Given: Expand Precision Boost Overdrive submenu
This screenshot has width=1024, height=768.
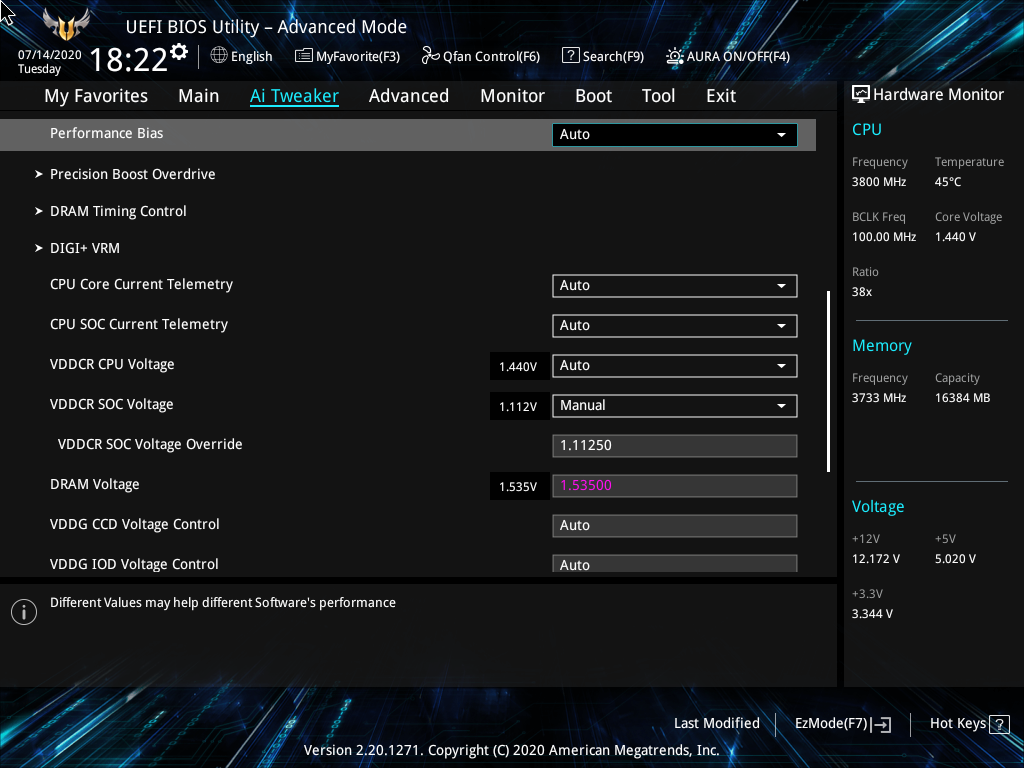Looking at the screenshot, I should point(133,174).
